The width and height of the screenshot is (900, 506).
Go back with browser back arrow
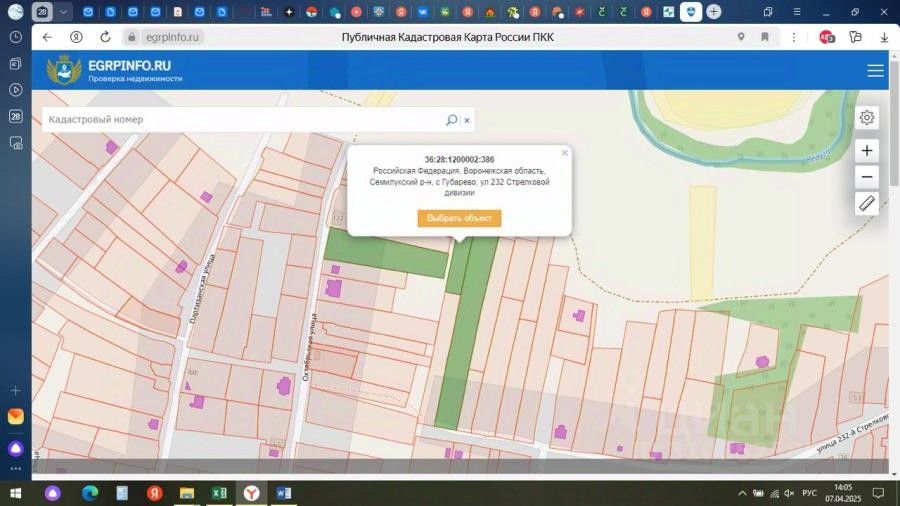pyautogui.click(x=47, y=37)
